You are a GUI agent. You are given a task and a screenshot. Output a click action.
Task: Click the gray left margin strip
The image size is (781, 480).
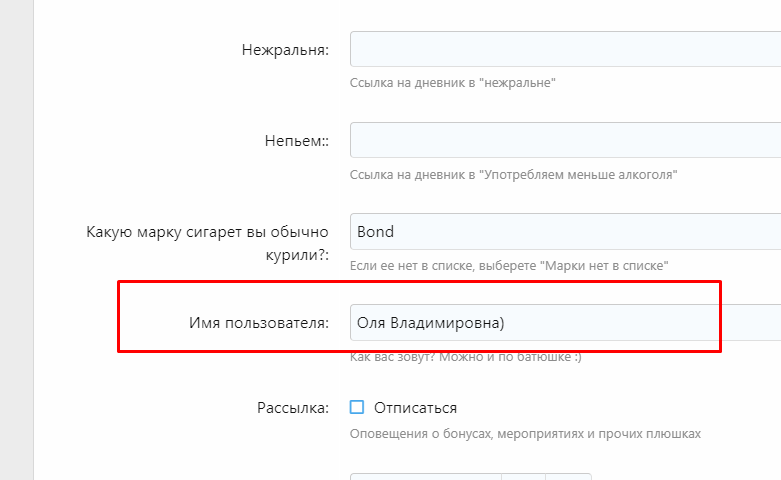[x=17, y=240]
